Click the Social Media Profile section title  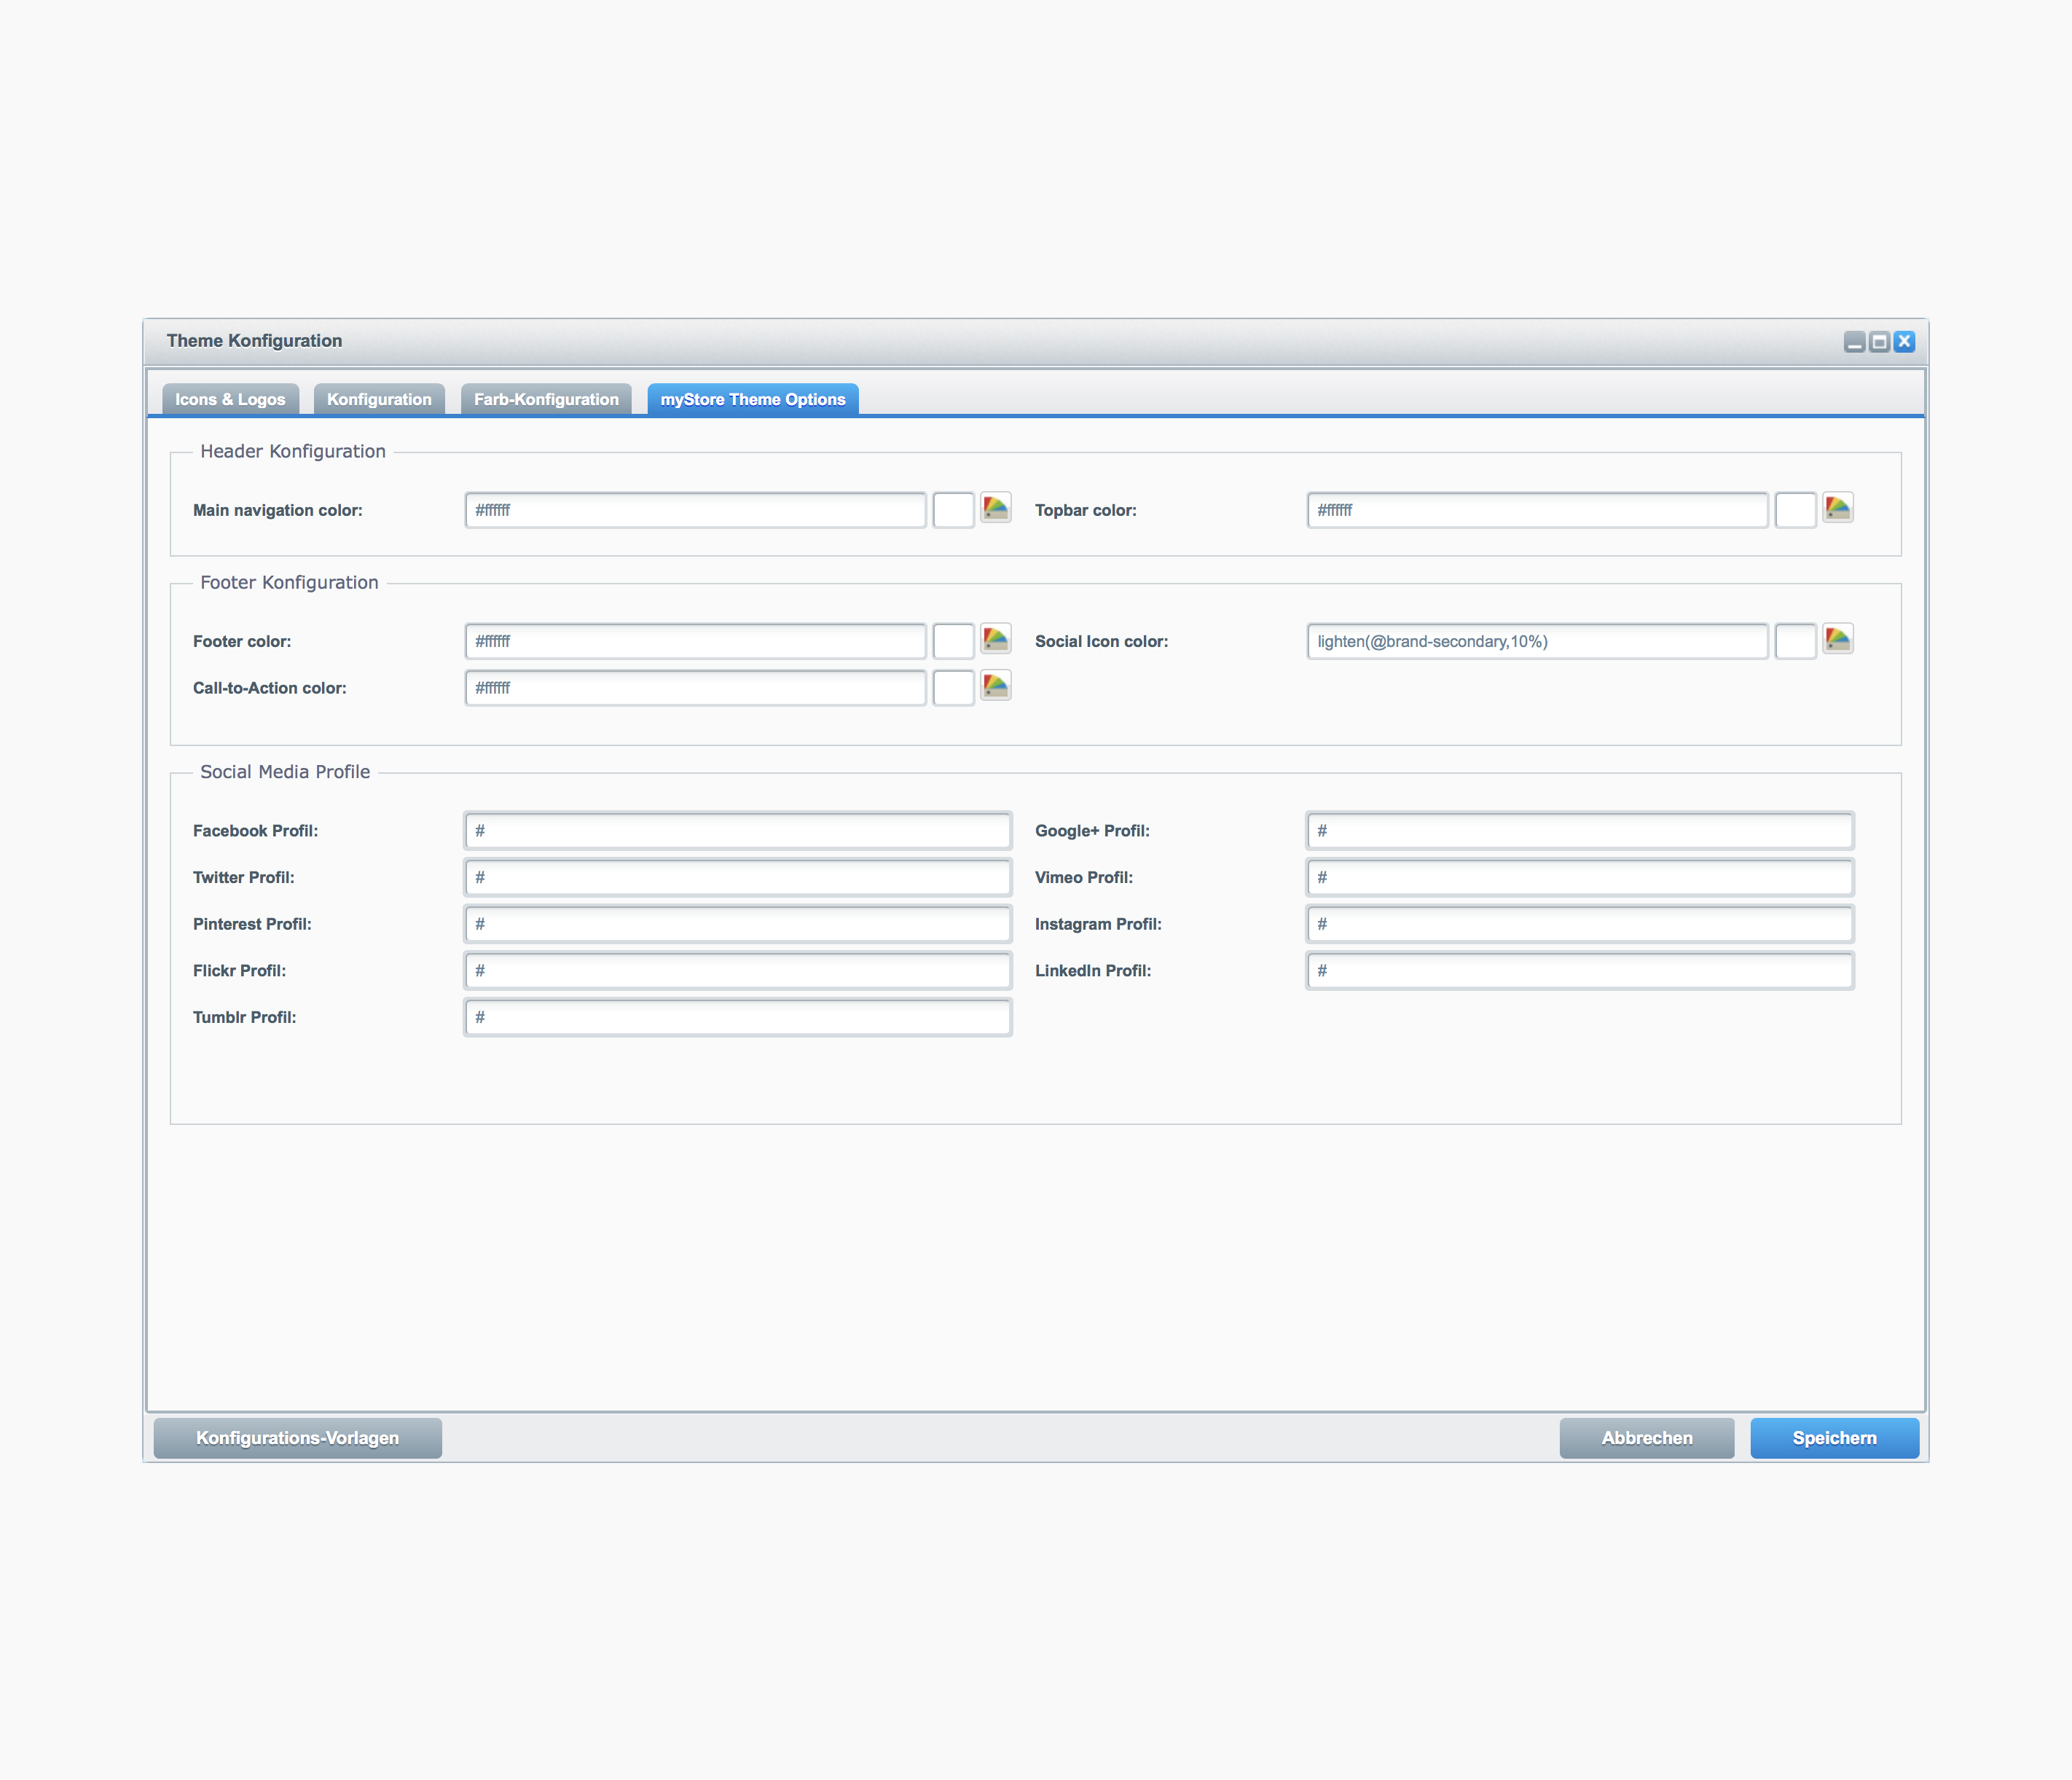tap(285, 771)
